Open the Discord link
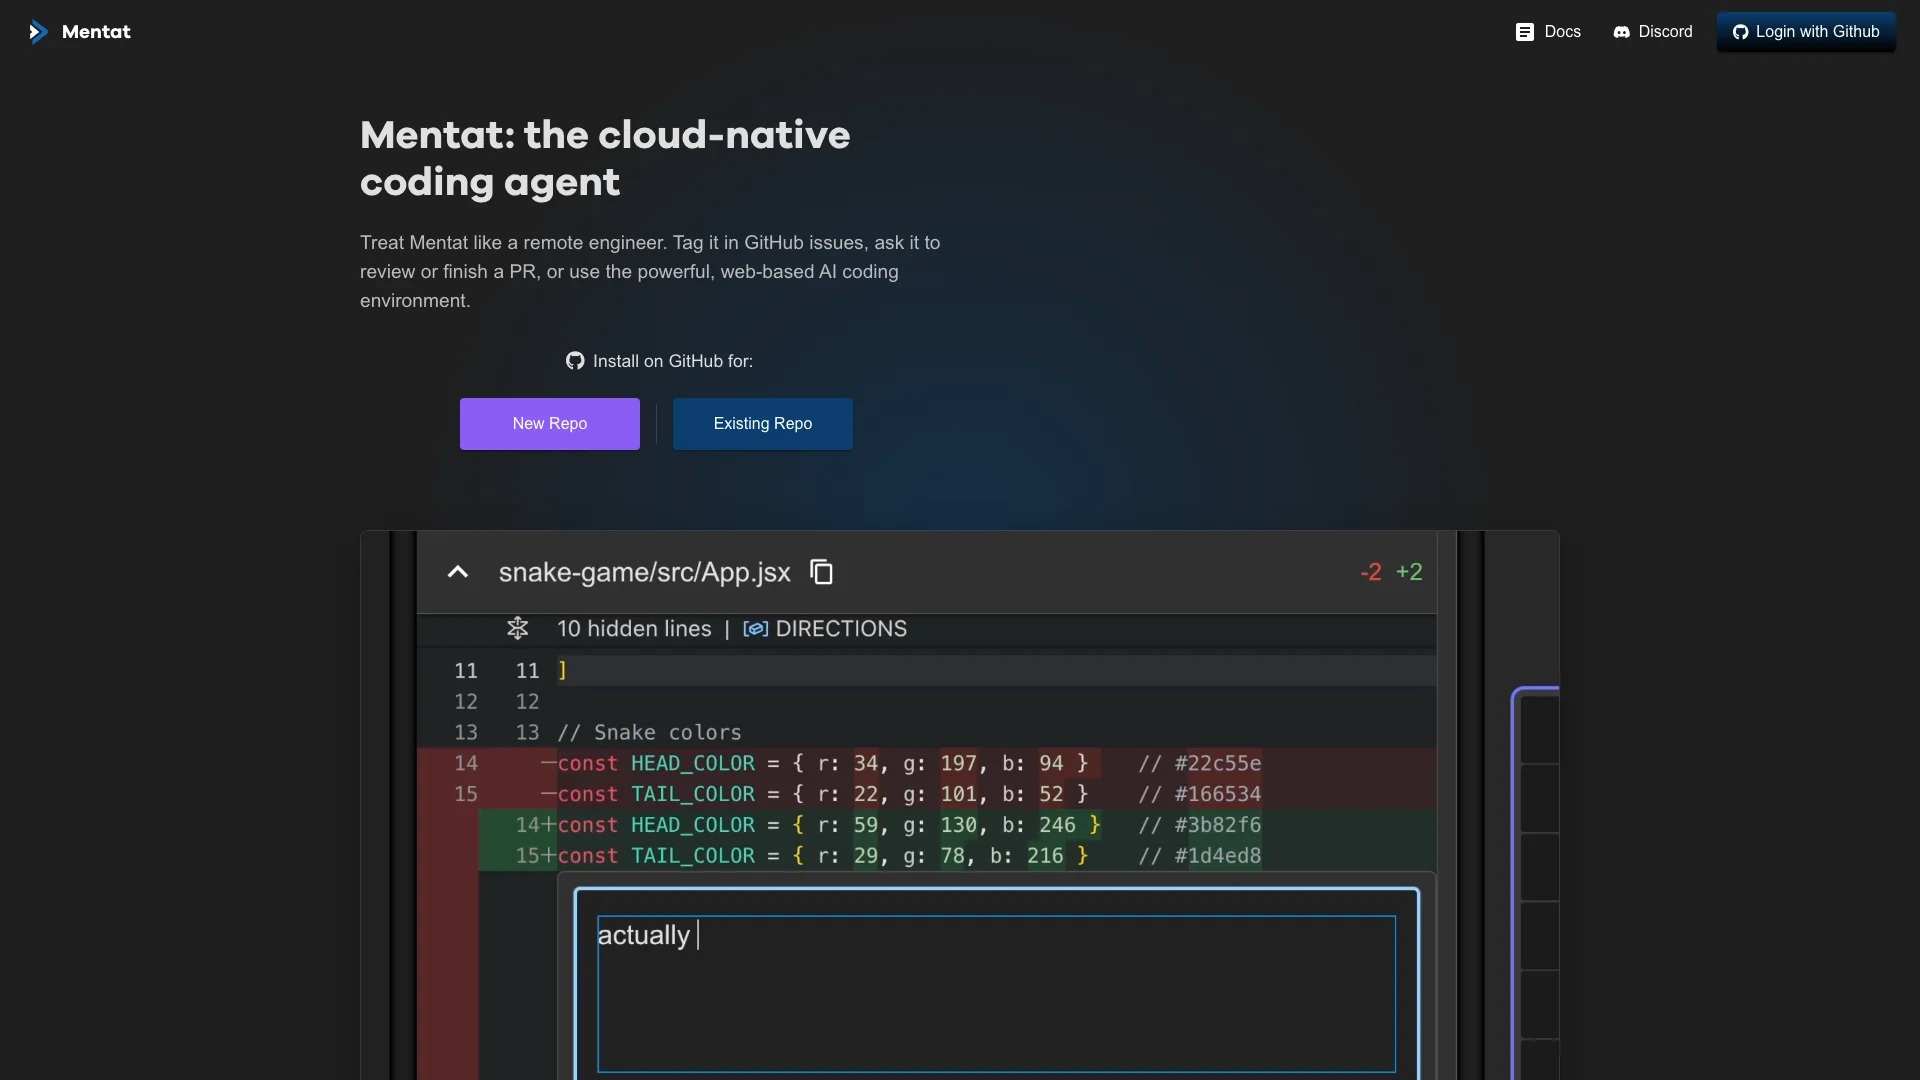 pyautogui.click(x=1665, y=32)
